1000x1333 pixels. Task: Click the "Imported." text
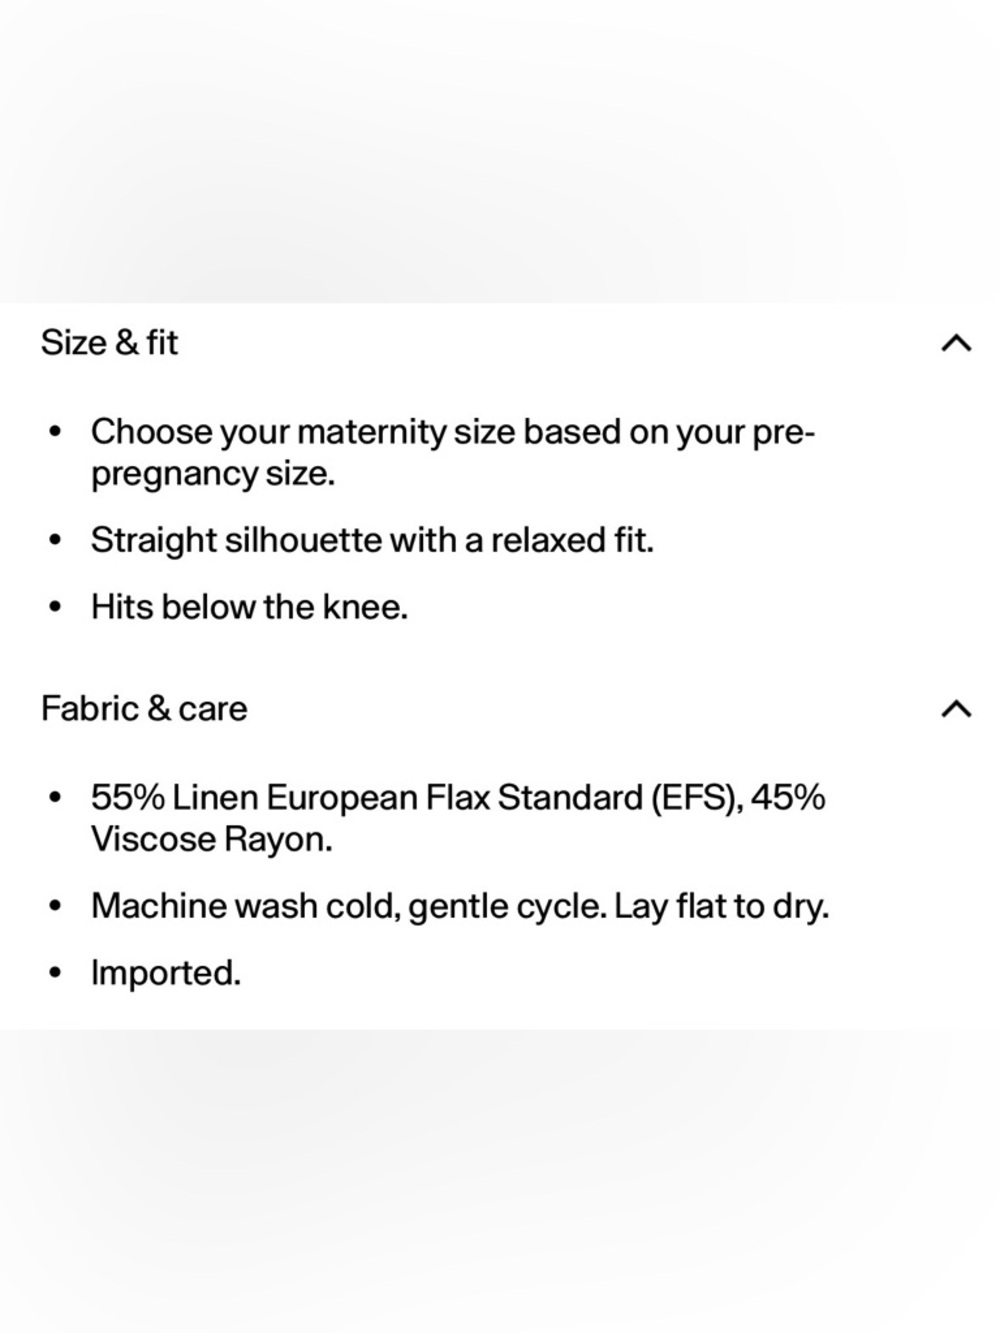coord(166,972)
